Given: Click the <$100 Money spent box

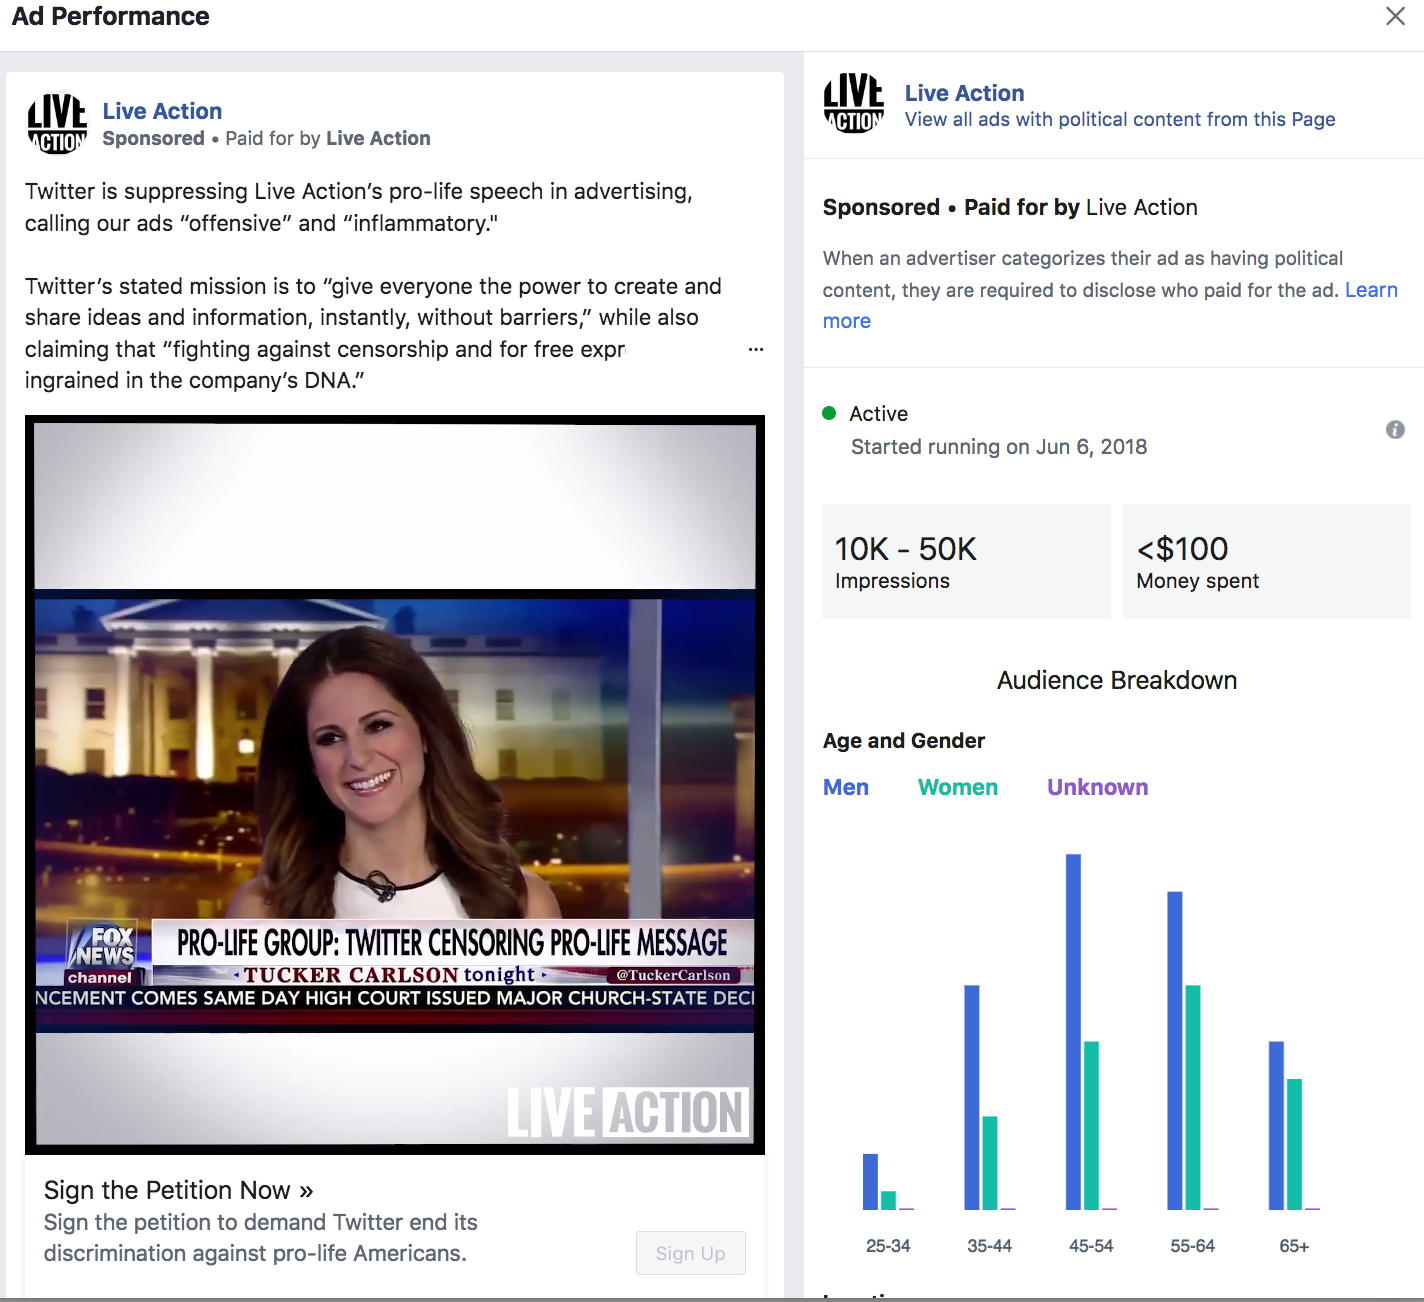Looking at the screenshot, I should (1267, 561).
